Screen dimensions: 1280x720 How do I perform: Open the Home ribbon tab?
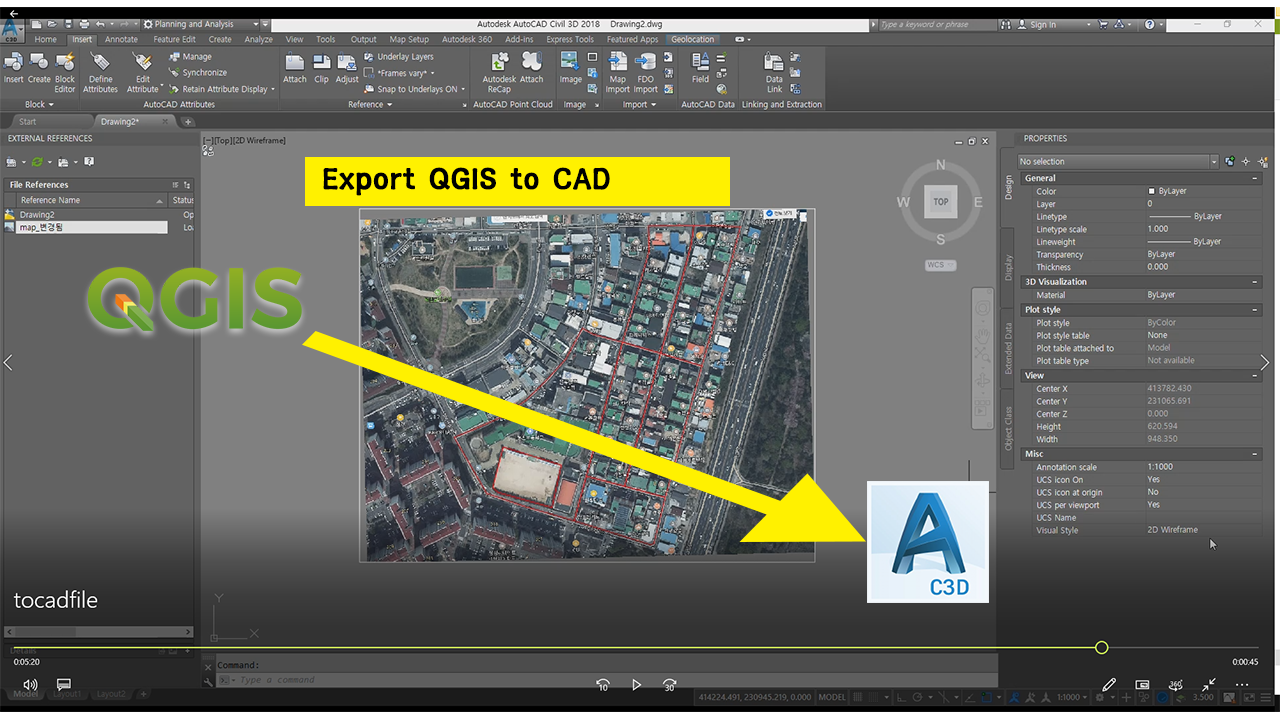tap(45, 40)
